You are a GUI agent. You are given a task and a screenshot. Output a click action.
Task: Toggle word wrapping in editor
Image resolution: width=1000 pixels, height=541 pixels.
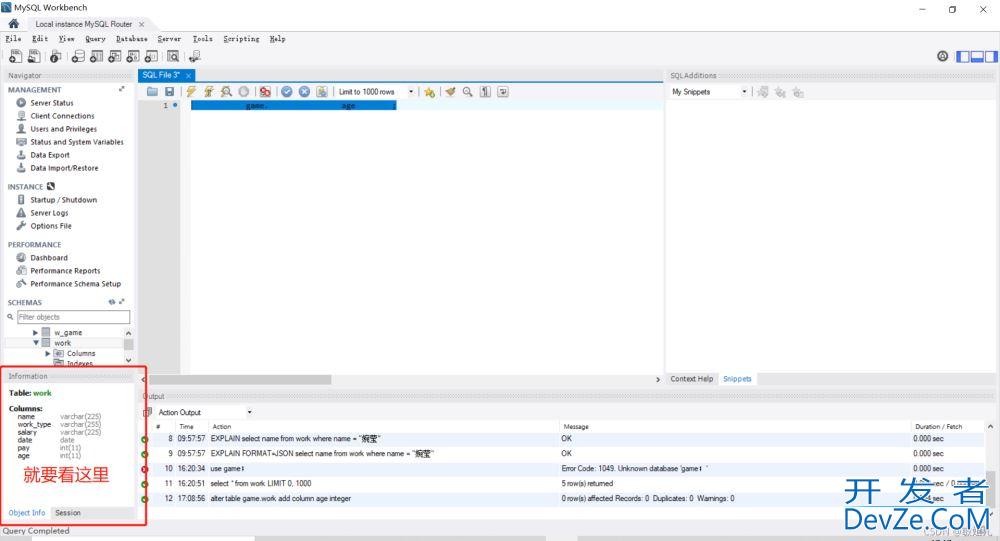pos(503,92)
